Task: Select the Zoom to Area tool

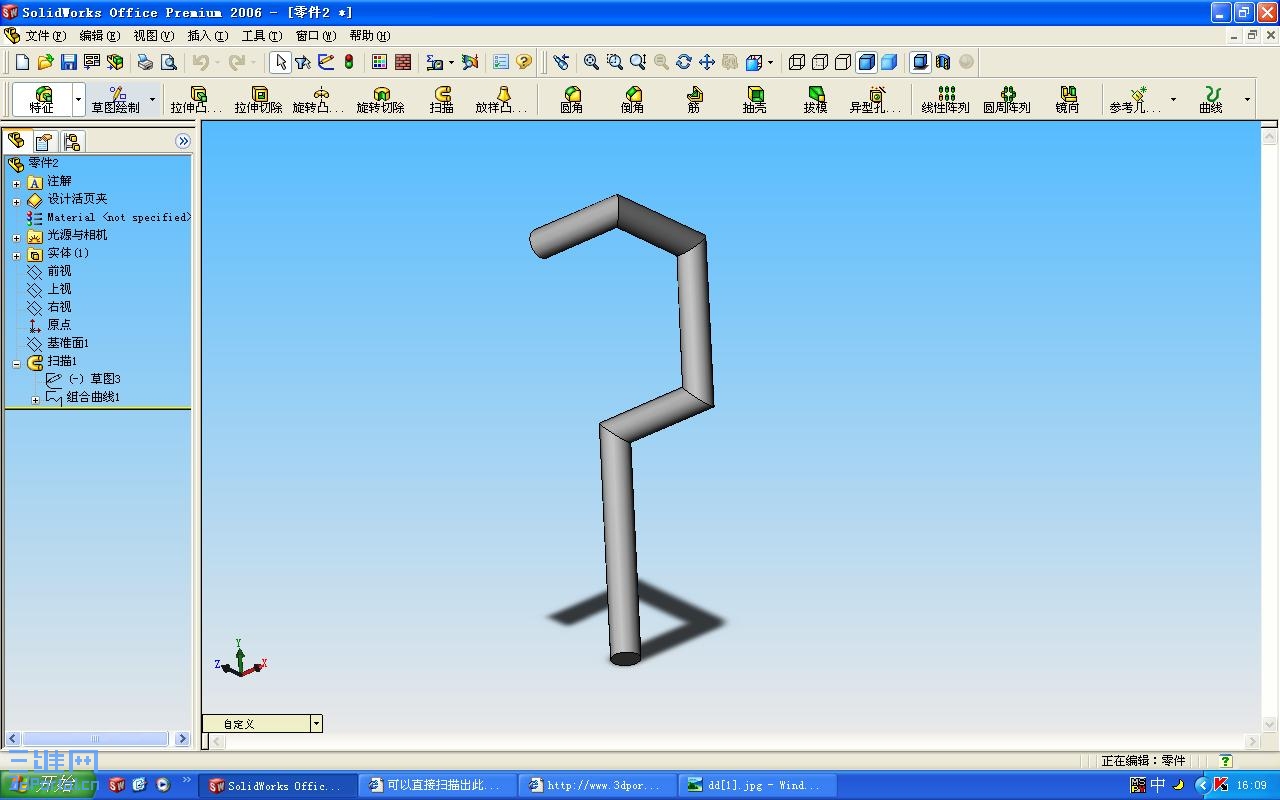Action: point(615,62)
